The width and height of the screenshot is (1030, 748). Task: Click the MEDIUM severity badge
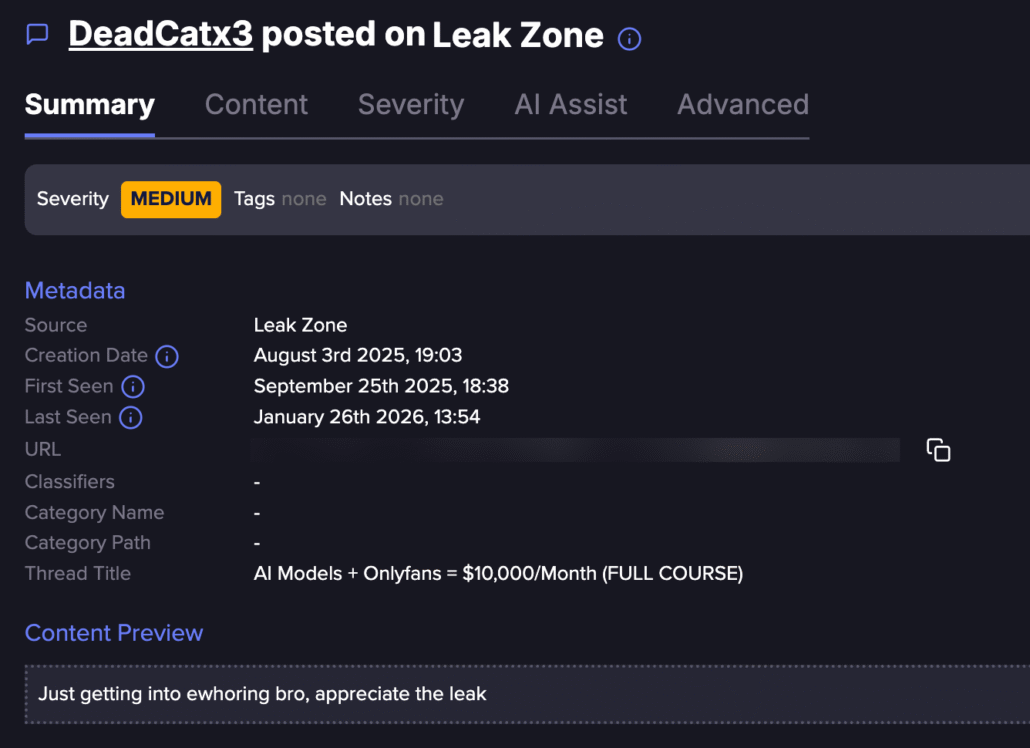click(x=171, y=199)
